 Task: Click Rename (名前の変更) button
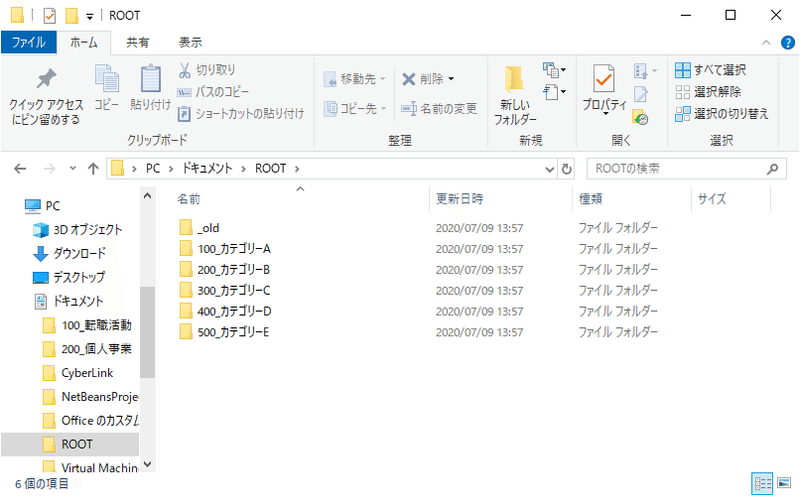click(439, 108)
